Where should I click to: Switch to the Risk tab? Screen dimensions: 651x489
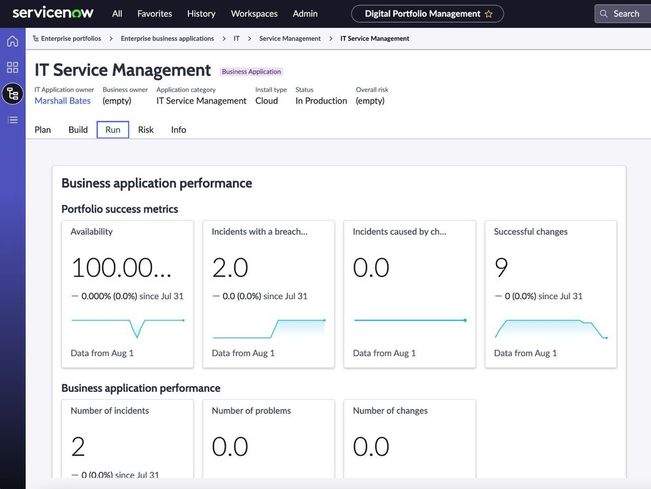pos(146,130)
